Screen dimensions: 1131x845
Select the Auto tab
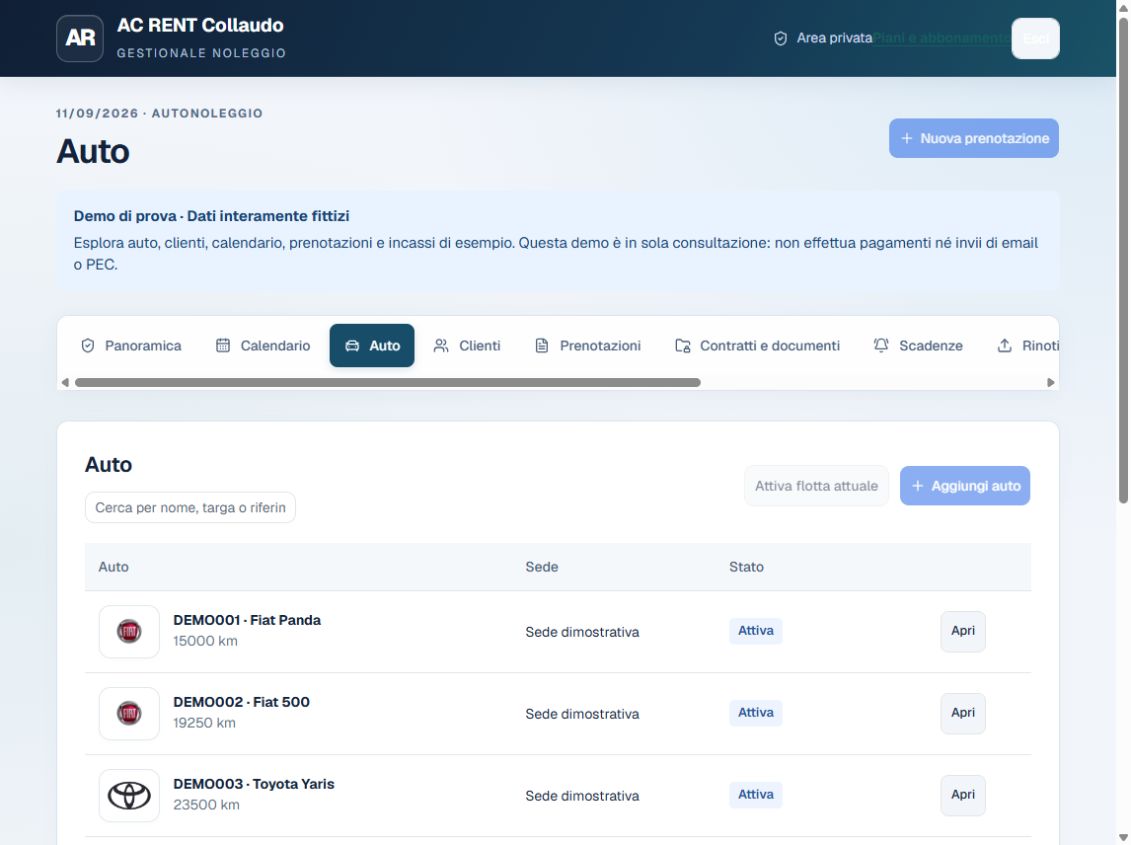(372, 346)
